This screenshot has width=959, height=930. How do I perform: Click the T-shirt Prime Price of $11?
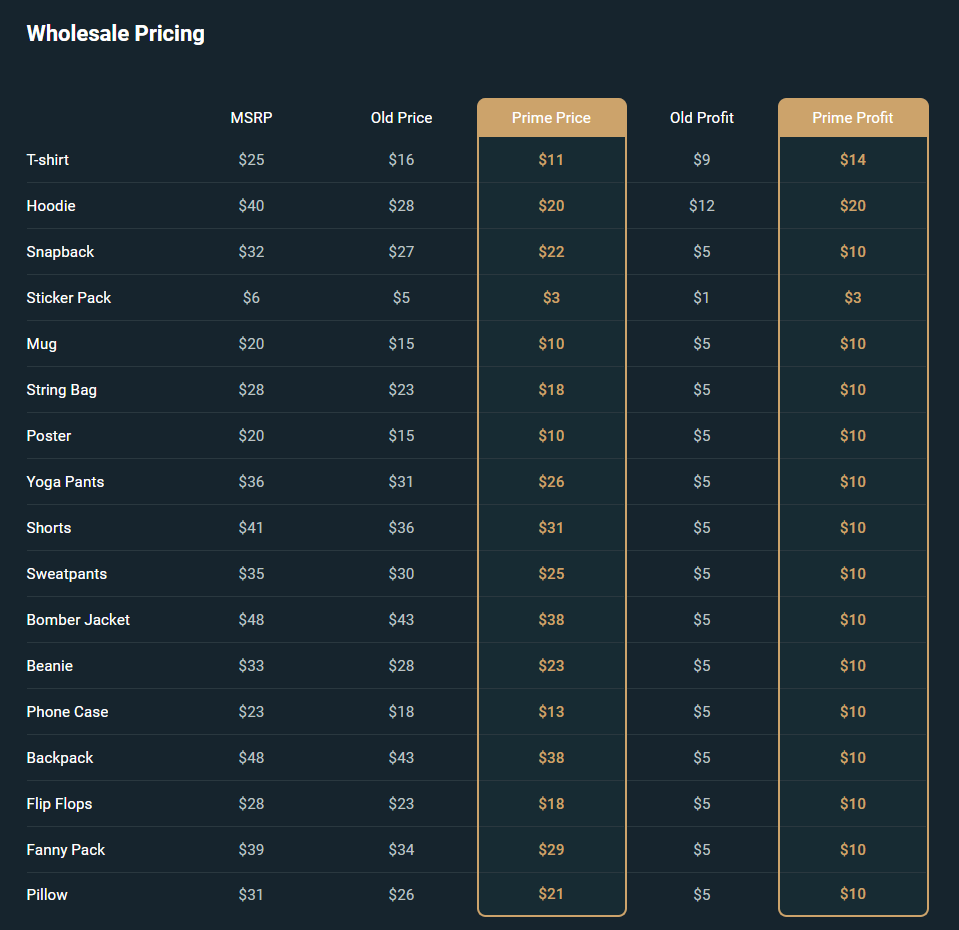[551, 160]
